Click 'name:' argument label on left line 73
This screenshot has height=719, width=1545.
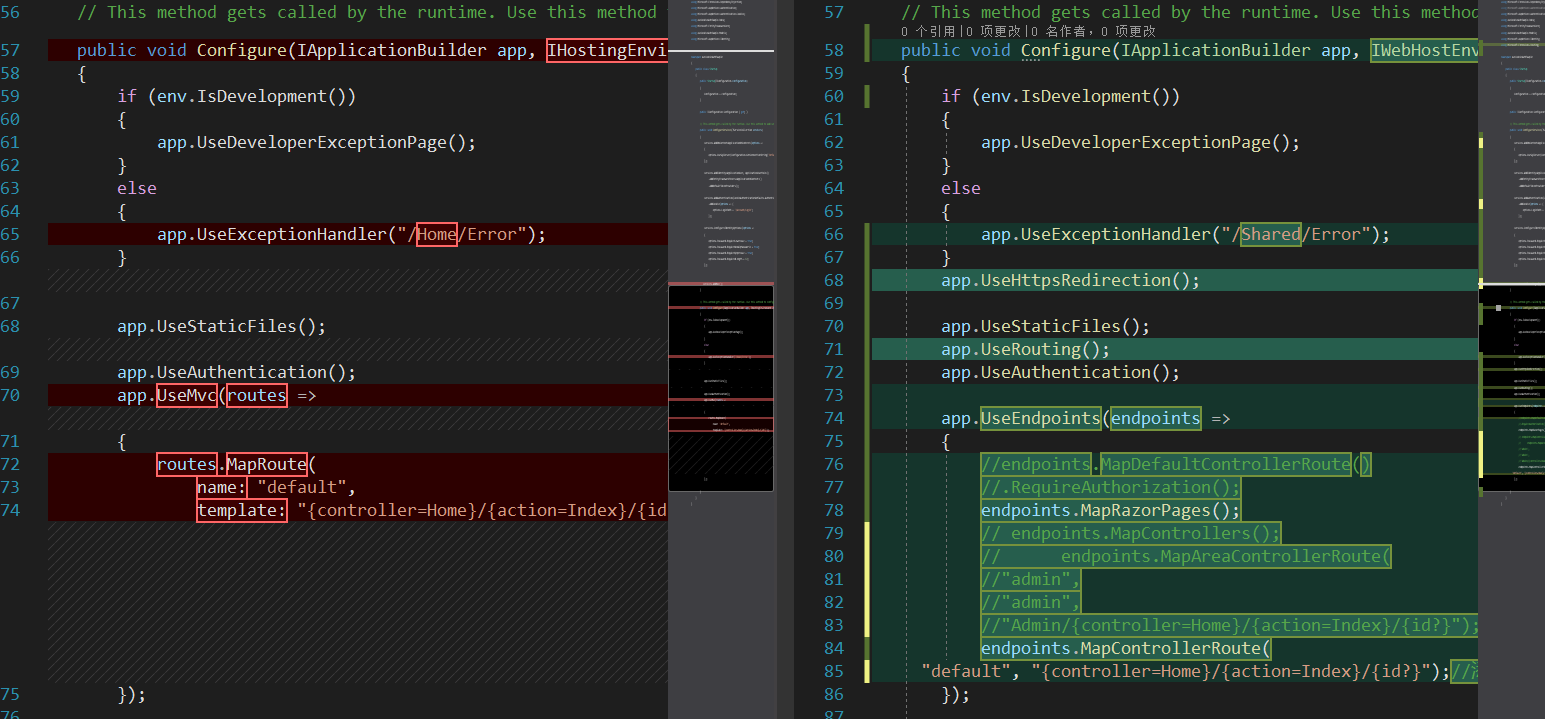(222, 487)
